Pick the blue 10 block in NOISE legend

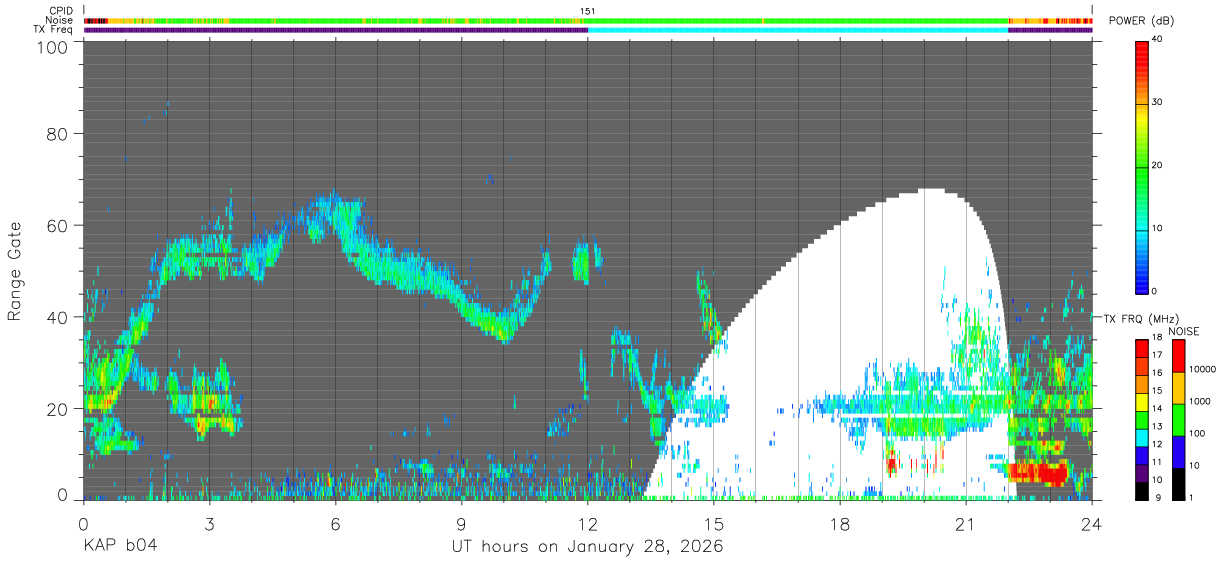tap(1178, 453)
